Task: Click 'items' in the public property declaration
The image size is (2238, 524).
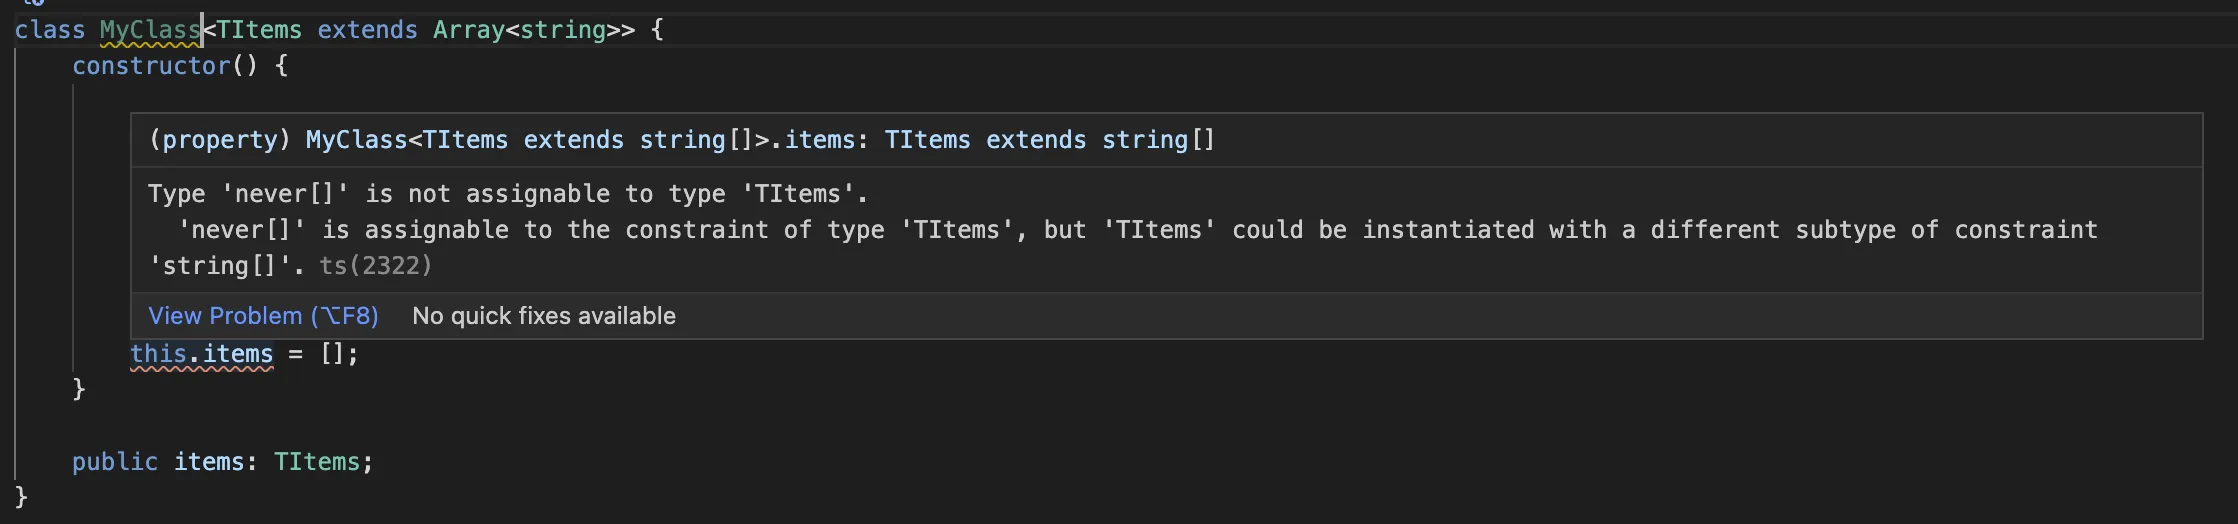Action: [x=209, y=462]
